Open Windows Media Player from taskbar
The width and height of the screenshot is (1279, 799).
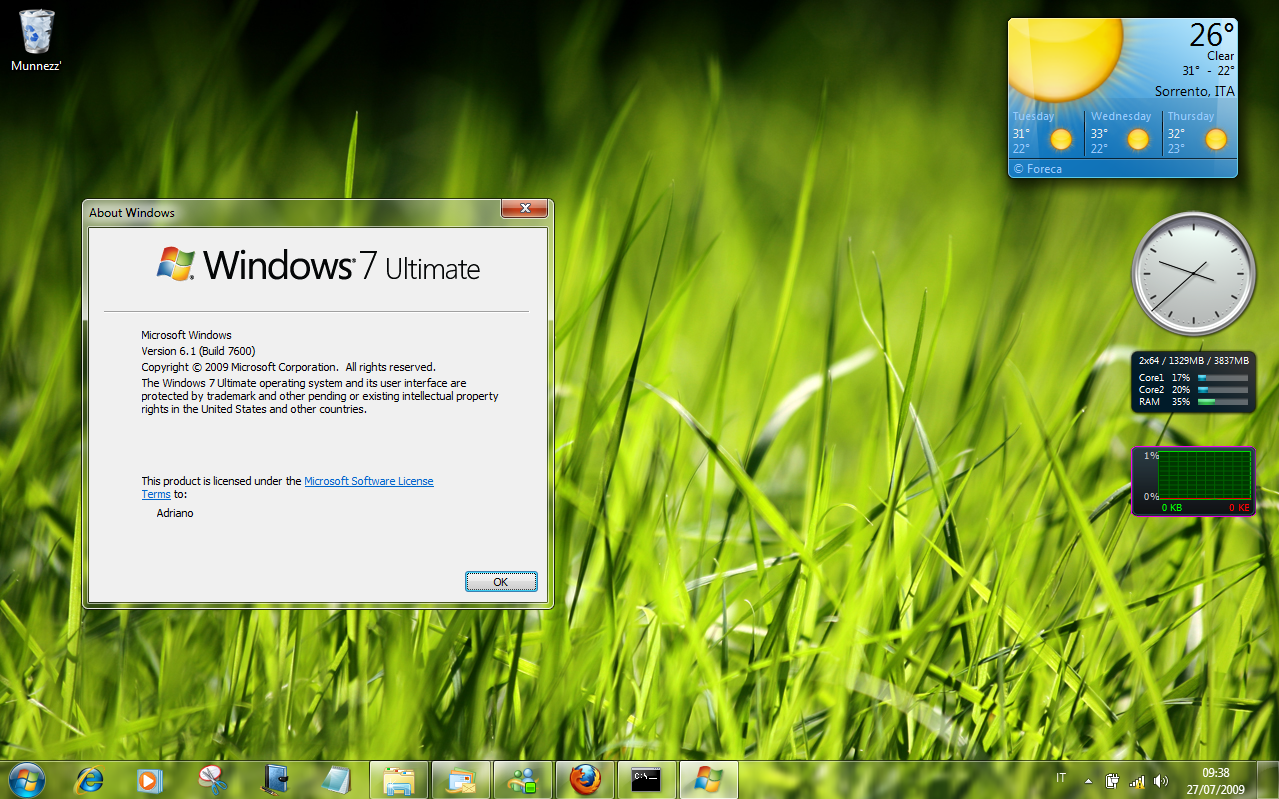tap(149, 780)
